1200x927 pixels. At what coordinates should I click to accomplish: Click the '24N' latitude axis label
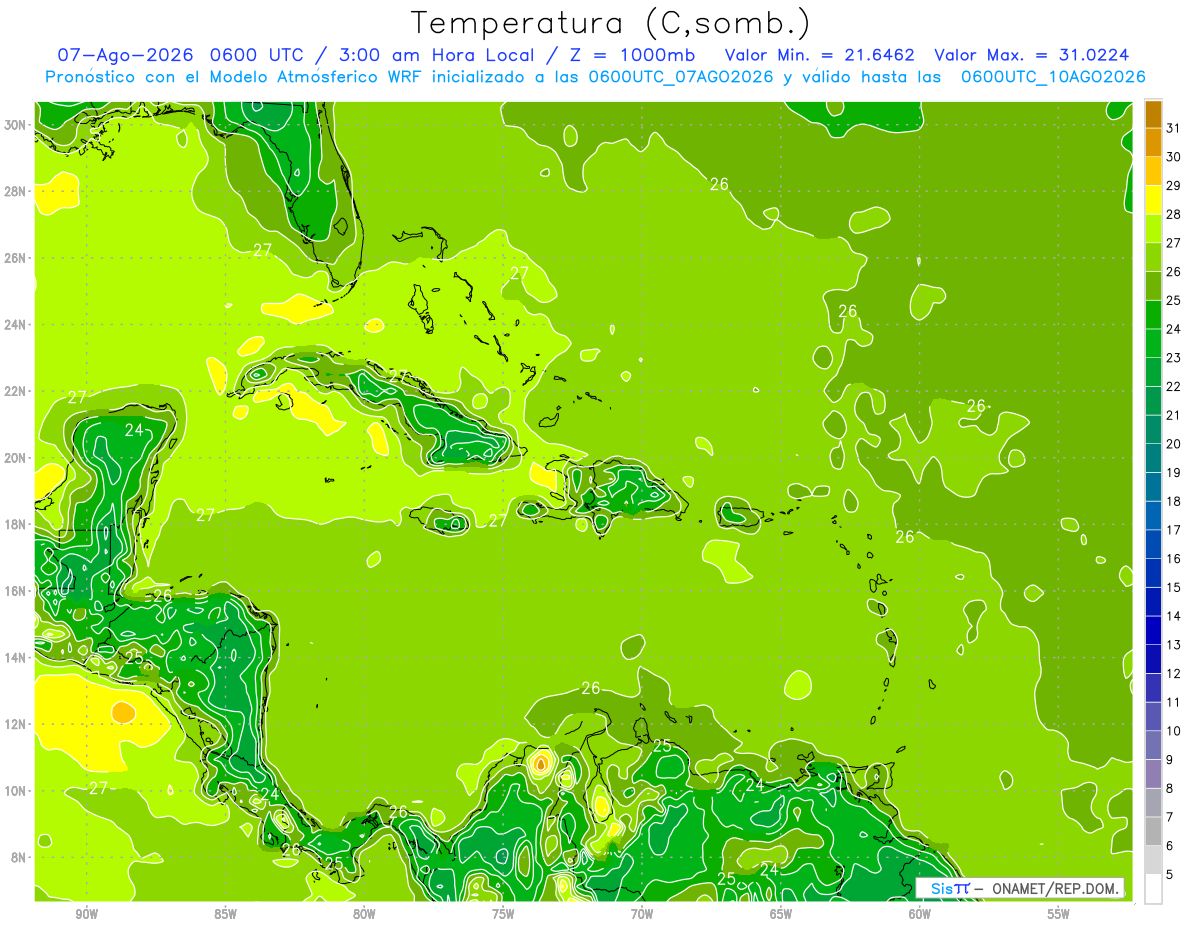pyautogui.click(x=17, y=325)
